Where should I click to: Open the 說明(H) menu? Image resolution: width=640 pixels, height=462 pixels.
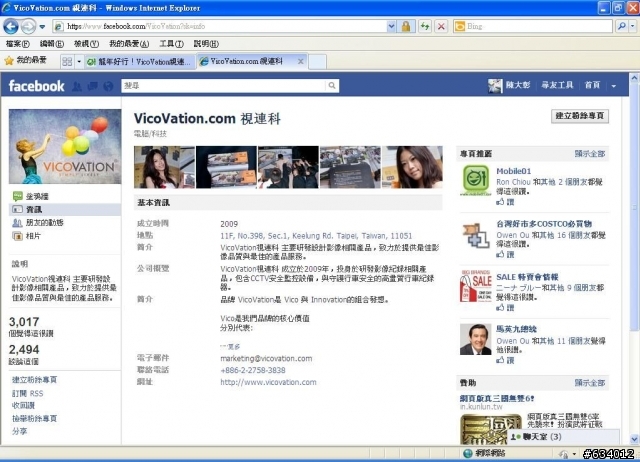point(206,44)
